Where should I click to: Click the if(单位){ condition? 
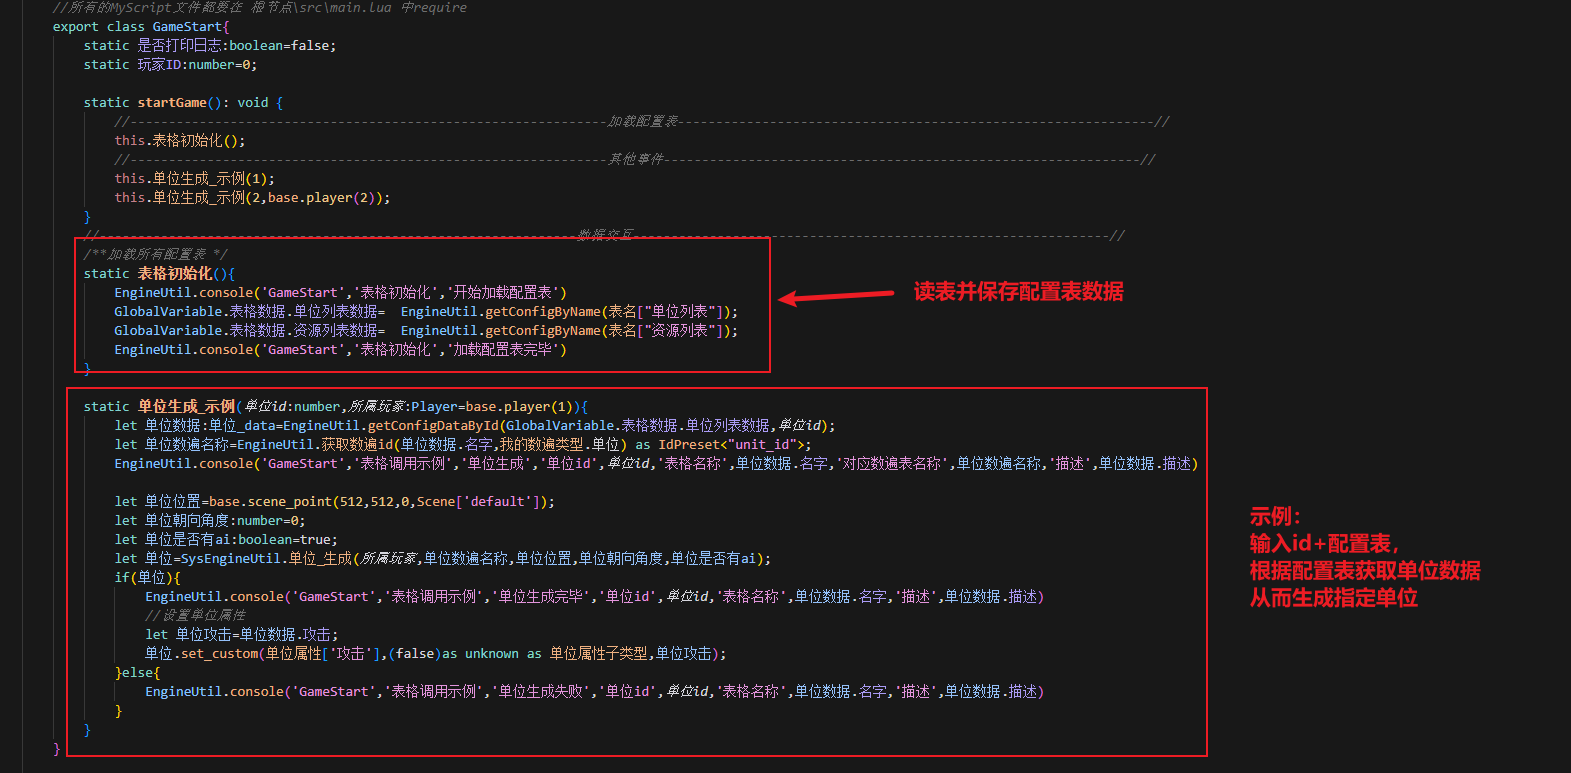pos(147,578)
